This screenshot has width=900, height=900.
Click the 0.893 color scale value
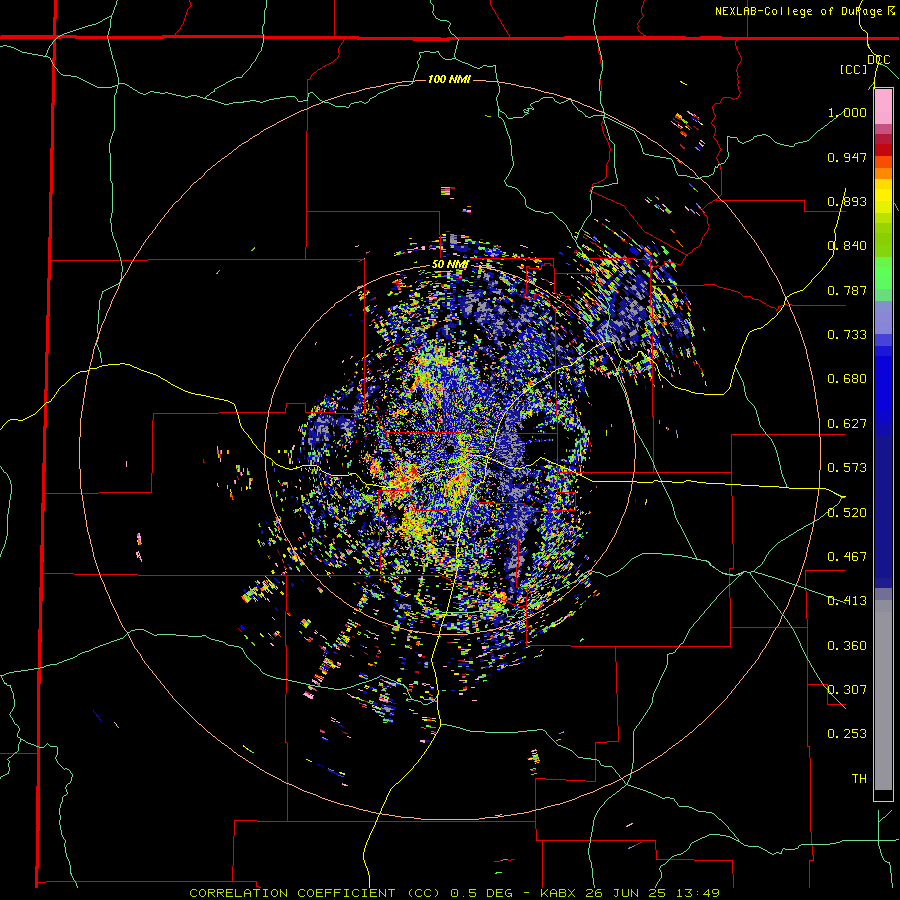[x=847, y=201]
